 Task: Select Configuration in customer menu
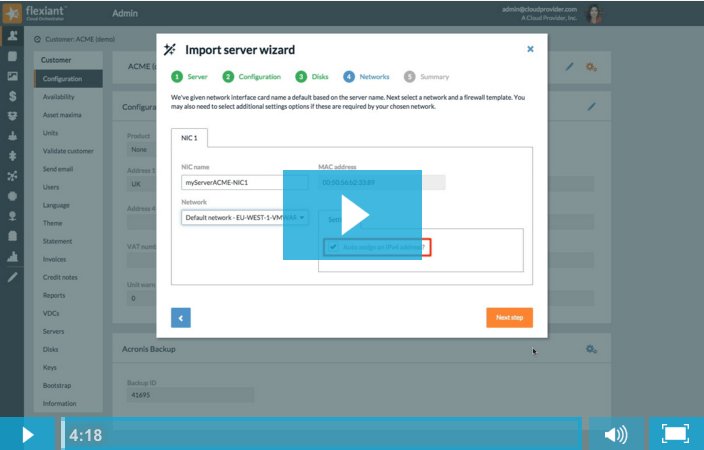pyautogui.click(x=68, y=79)
